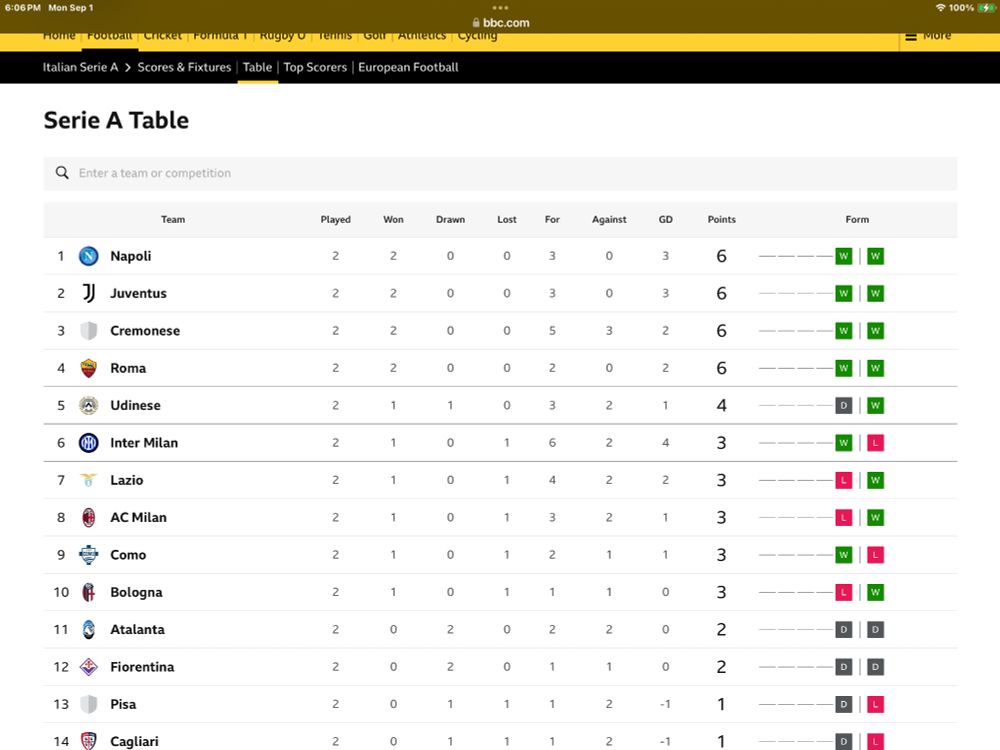Click the Serie A Table heading
Screen dimensions: 1000x750
point(116,121)
